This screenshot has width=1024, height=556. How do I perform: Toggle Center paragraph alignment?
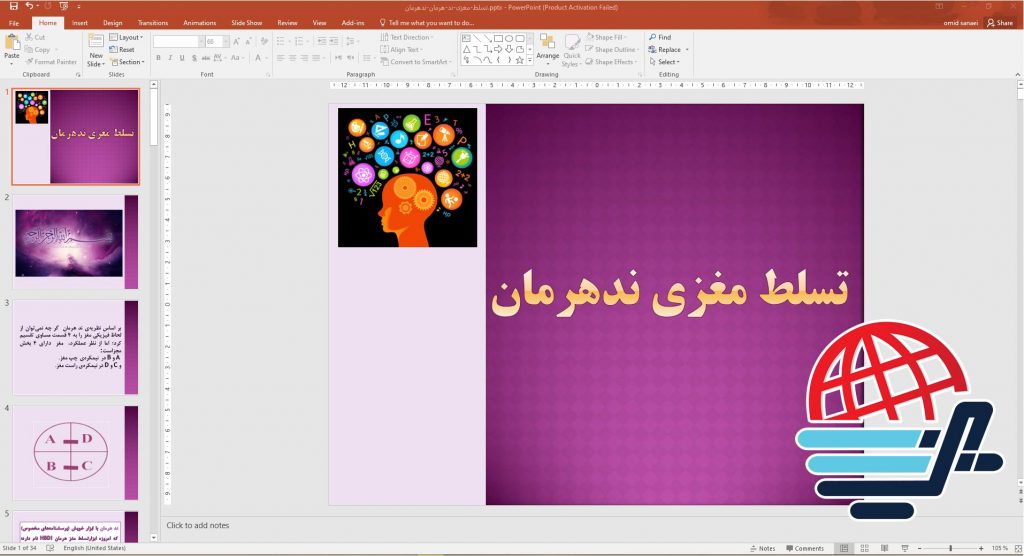tap(293, 58)
